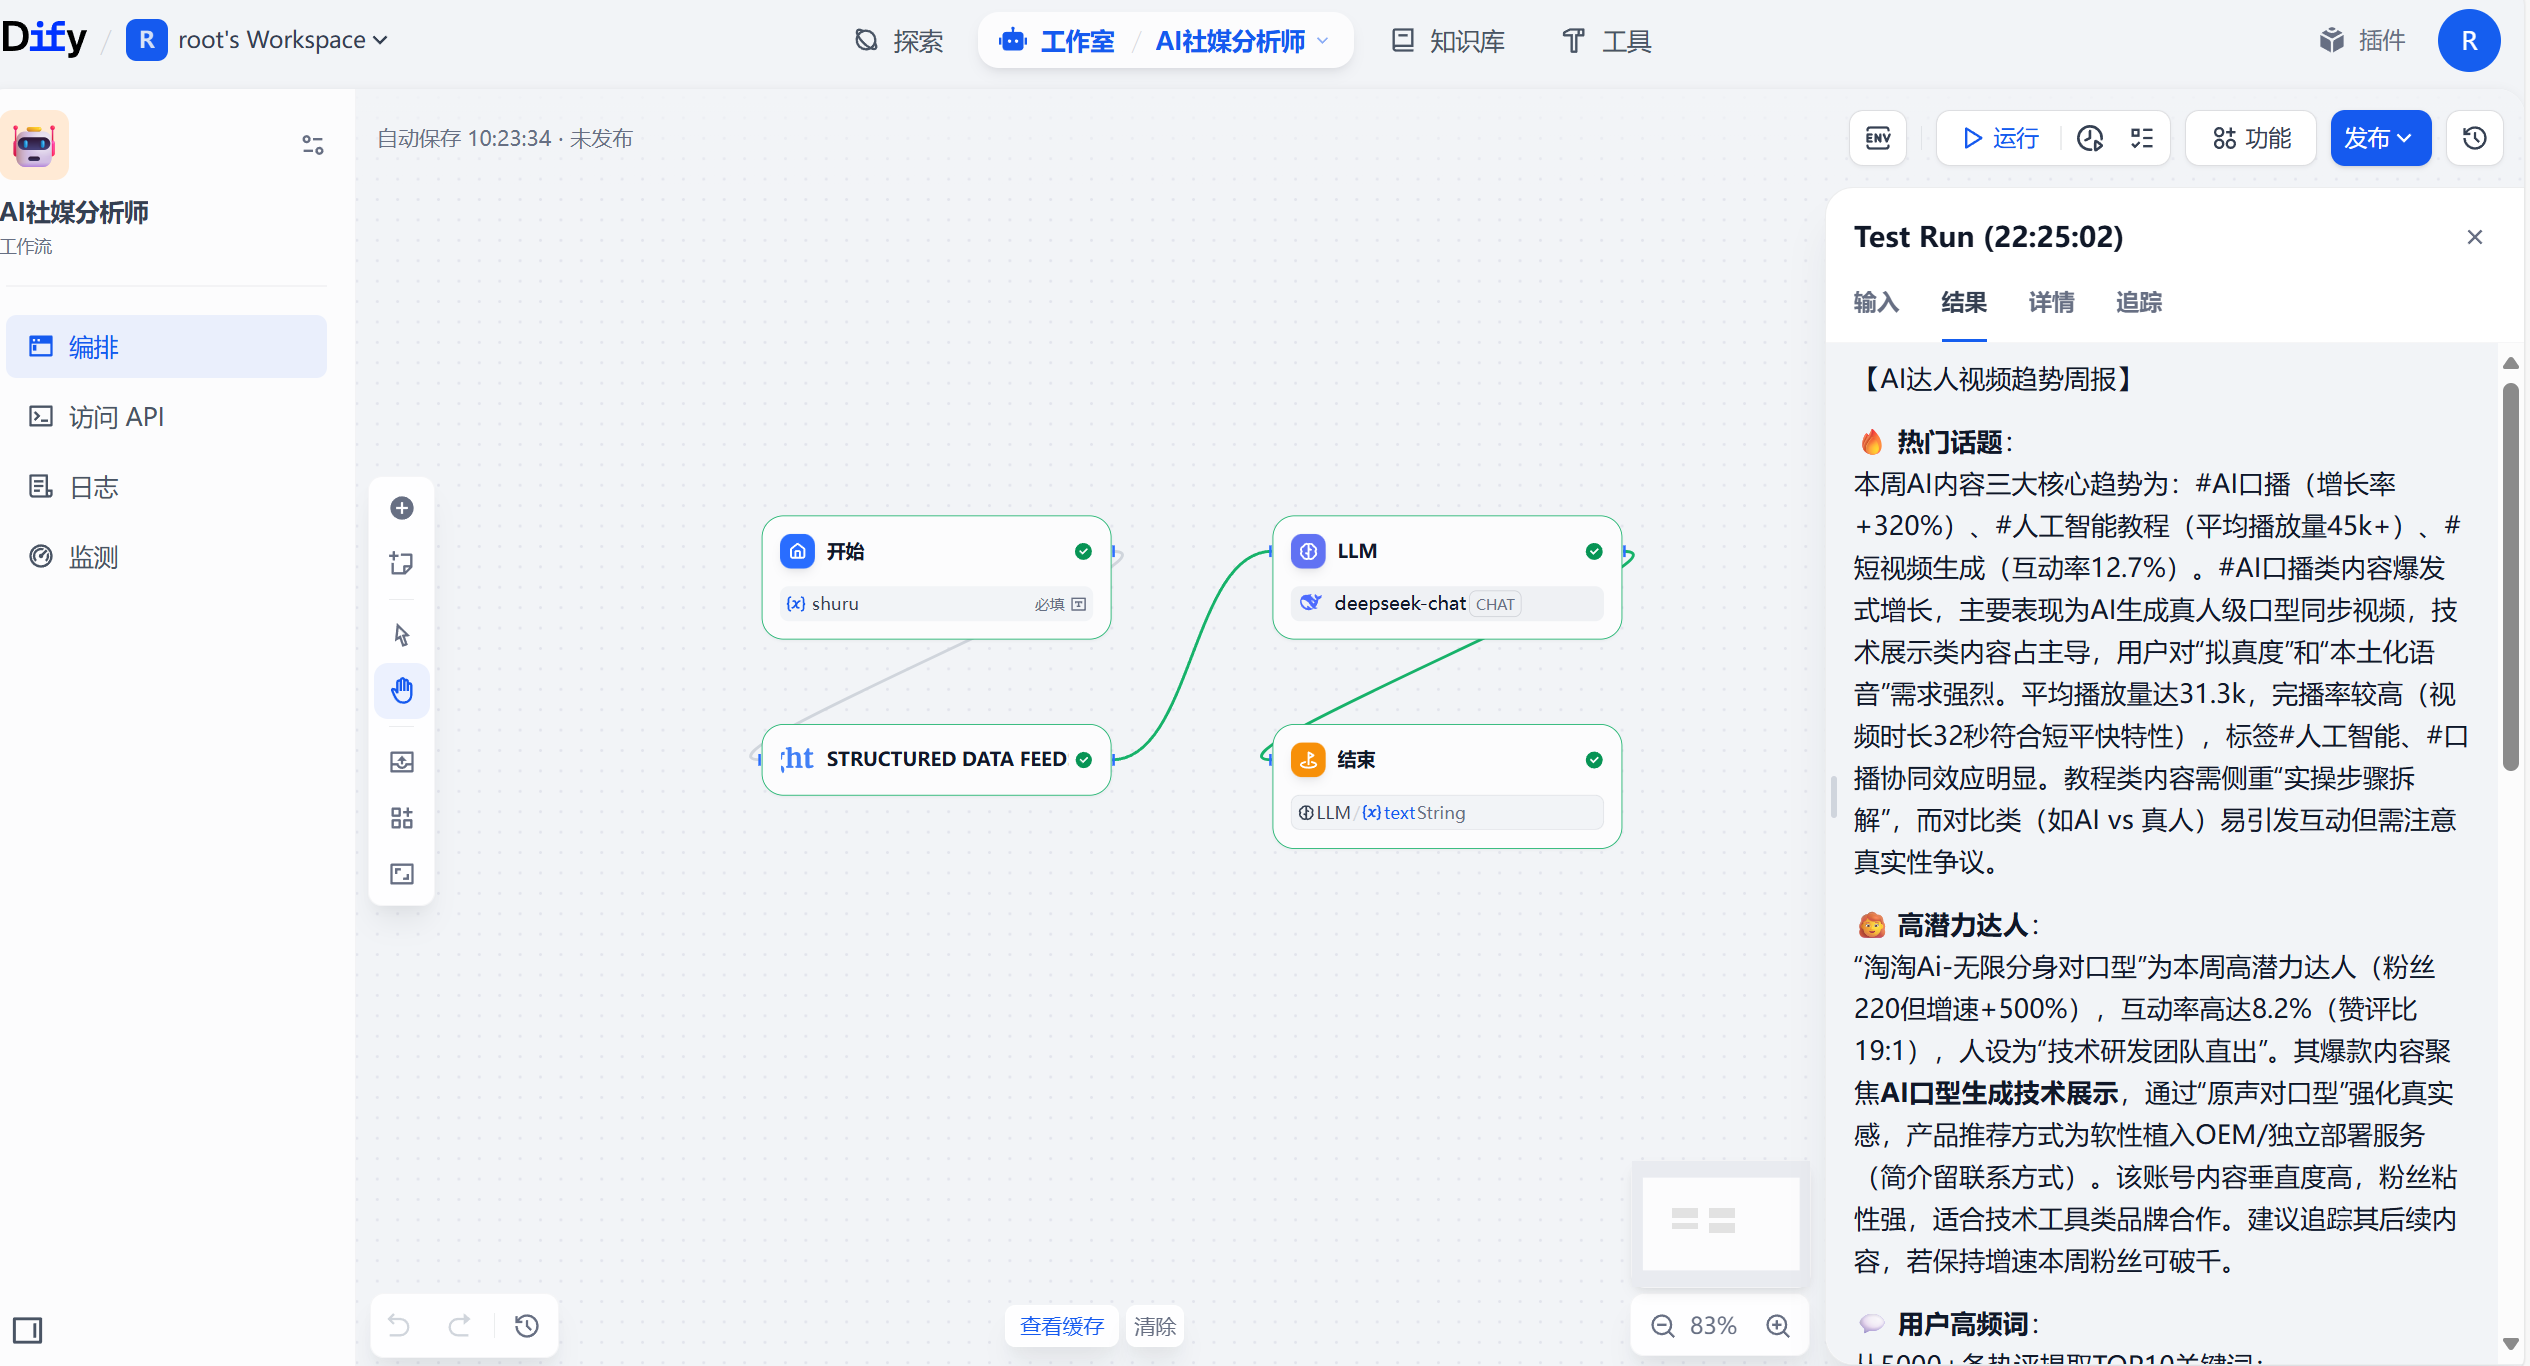Screen dimensions: 2530x1366
Task: Switch to the 追踪 tab
Action: (2139, 302)
